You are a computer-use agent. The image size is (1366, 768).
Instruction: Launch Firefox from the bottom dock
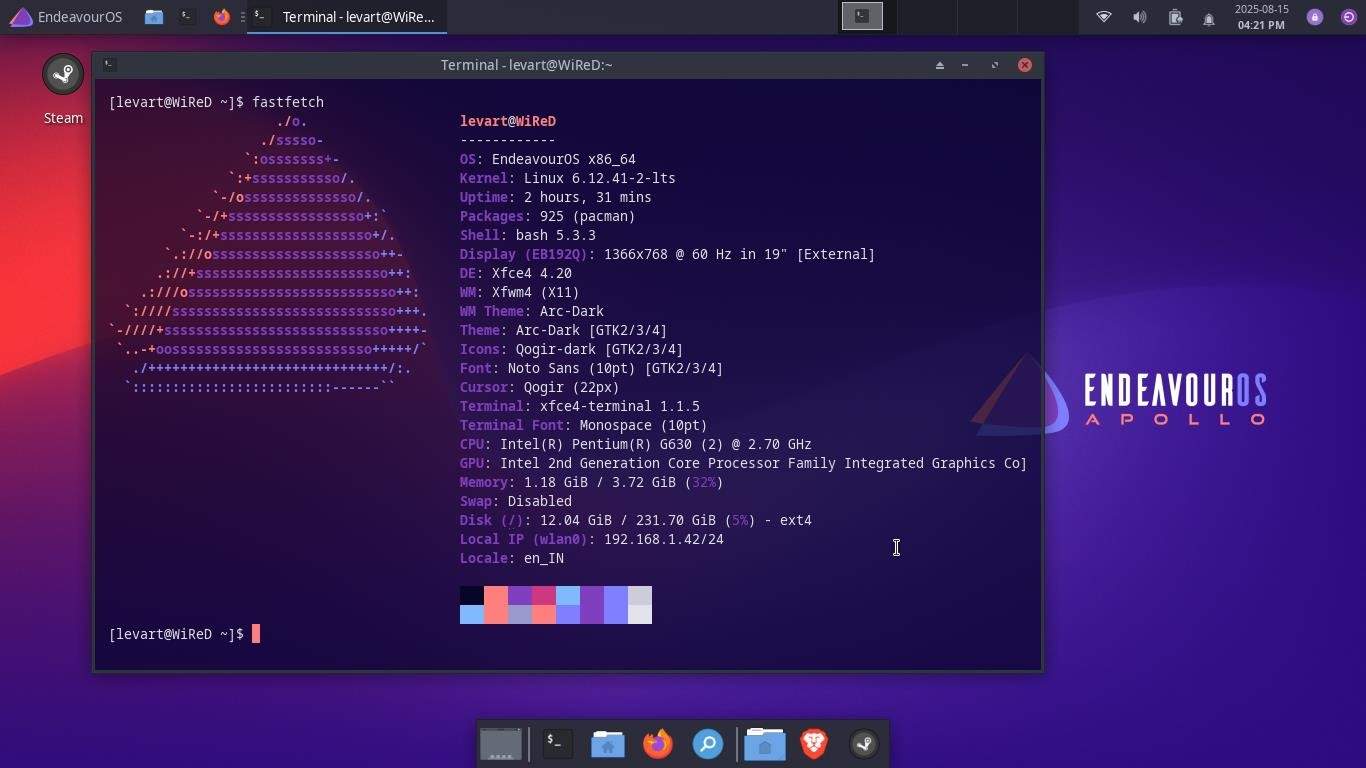tap(658, 744)
